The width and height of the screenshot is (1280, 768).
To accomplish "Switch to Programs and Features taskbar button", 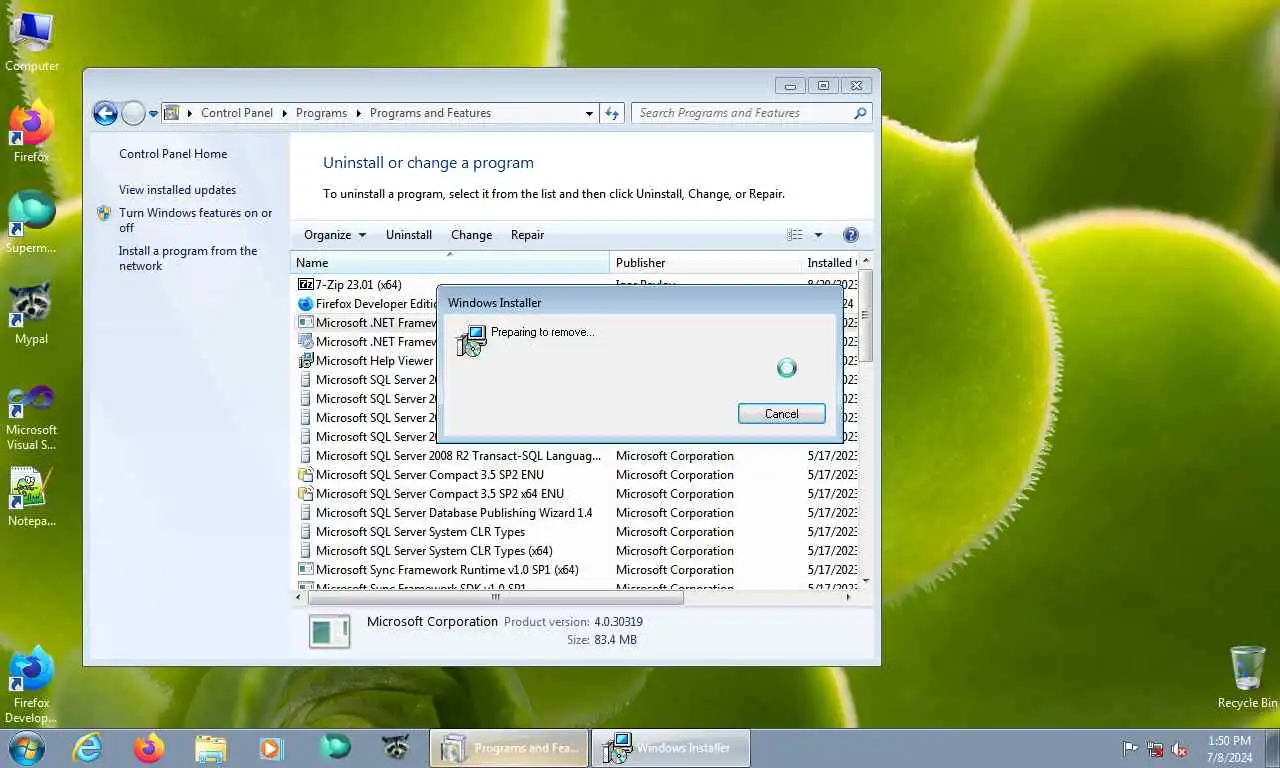I will point(509,748).
